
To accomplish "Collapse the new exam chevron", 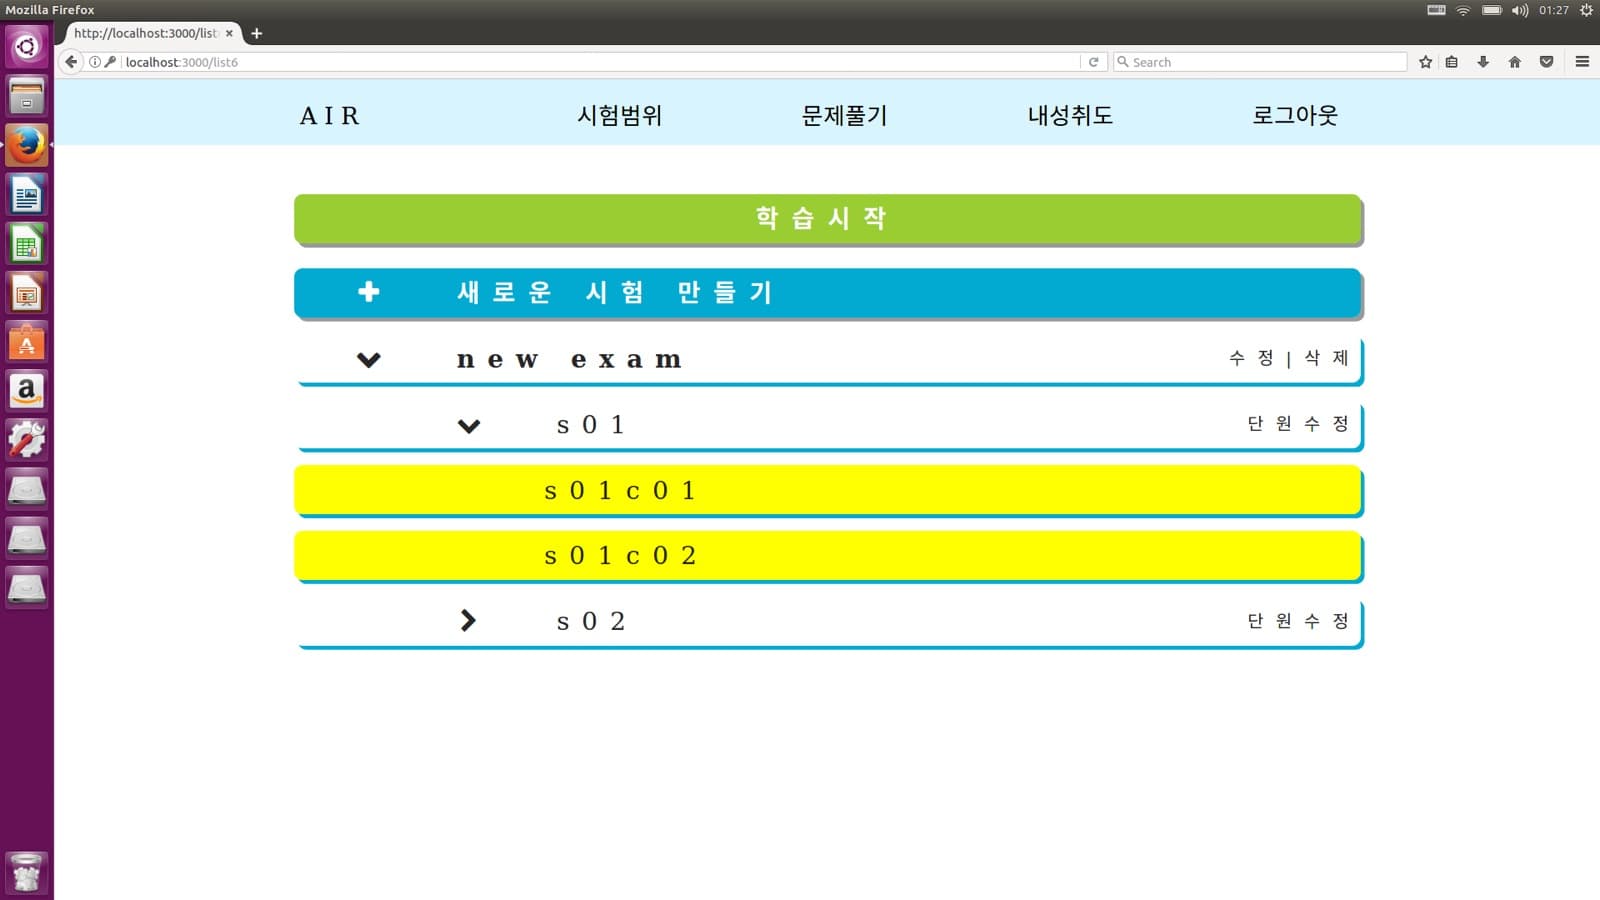I will [369, 360].
